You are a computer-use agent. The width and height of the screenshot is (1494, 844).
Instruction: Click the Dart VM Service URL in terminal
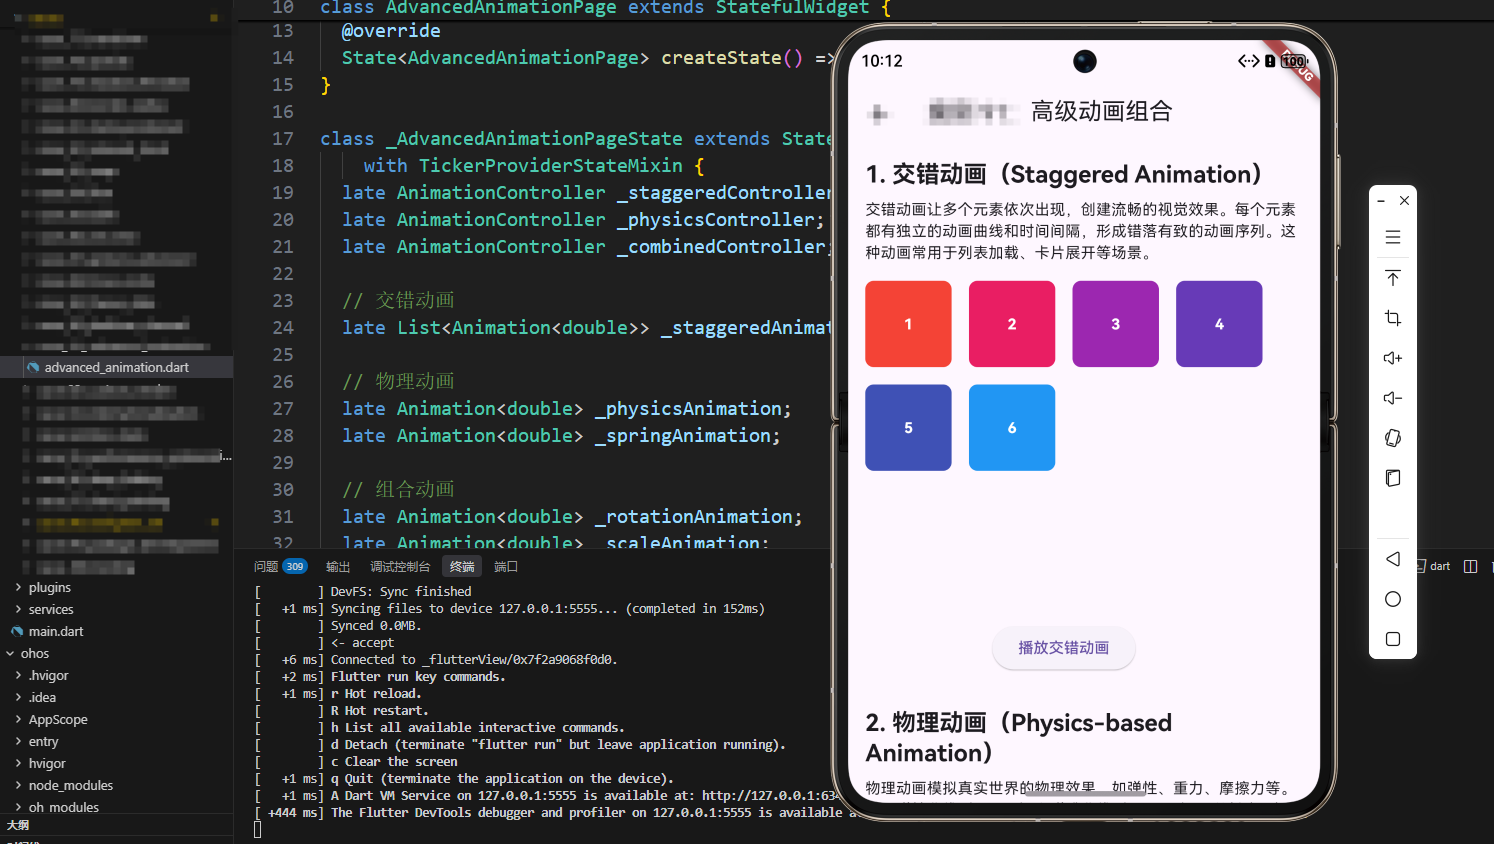click(x=768, y=796)
